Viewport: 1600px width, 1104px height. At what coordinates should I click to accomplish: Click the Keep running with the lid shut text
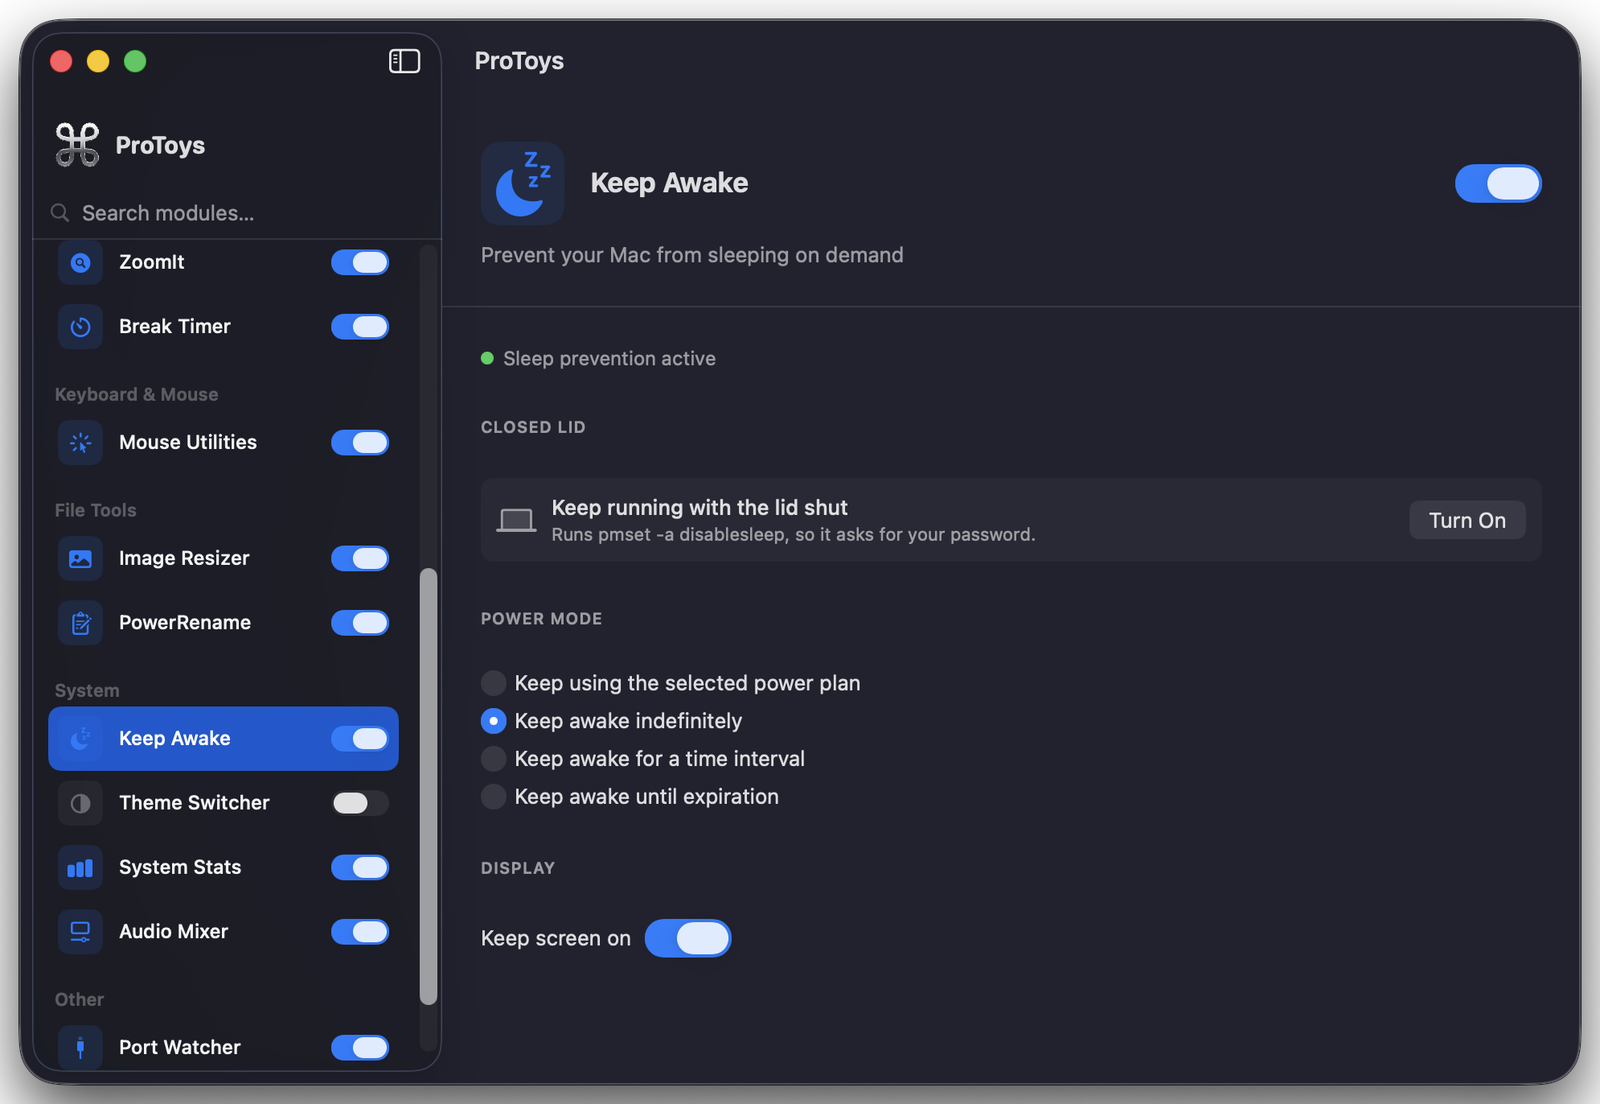click(x=699, y=508)
